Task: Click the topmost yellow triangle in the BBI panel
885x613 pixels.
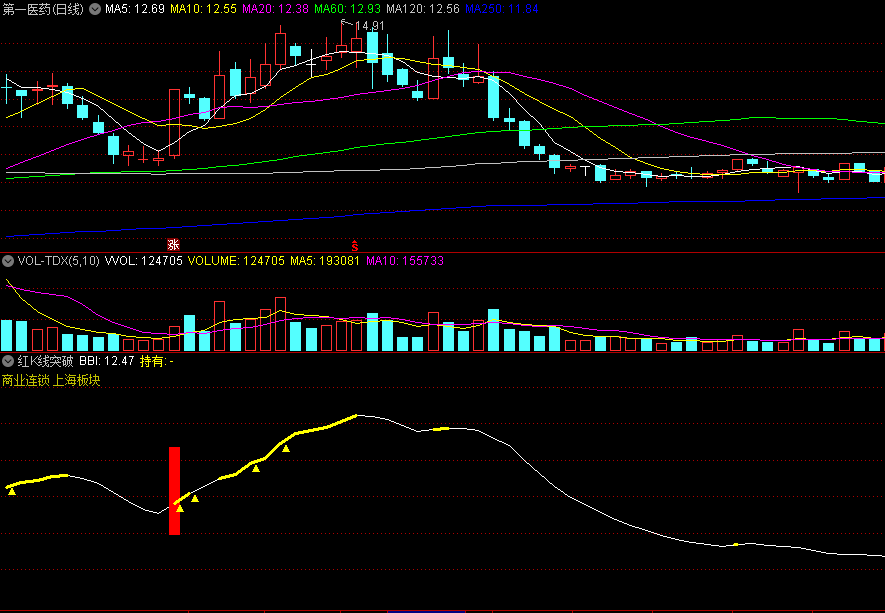Action: (286, 449)
